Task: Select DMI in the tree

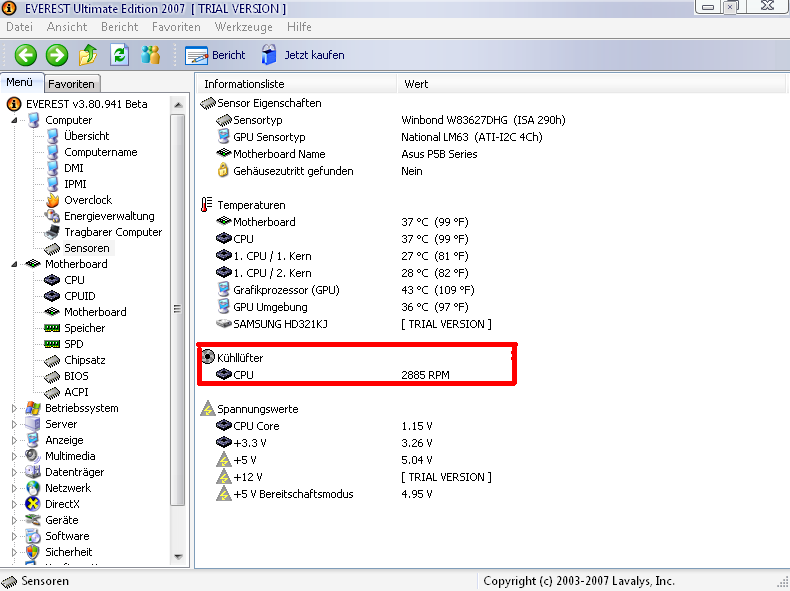Action: [x=74, y=168]
